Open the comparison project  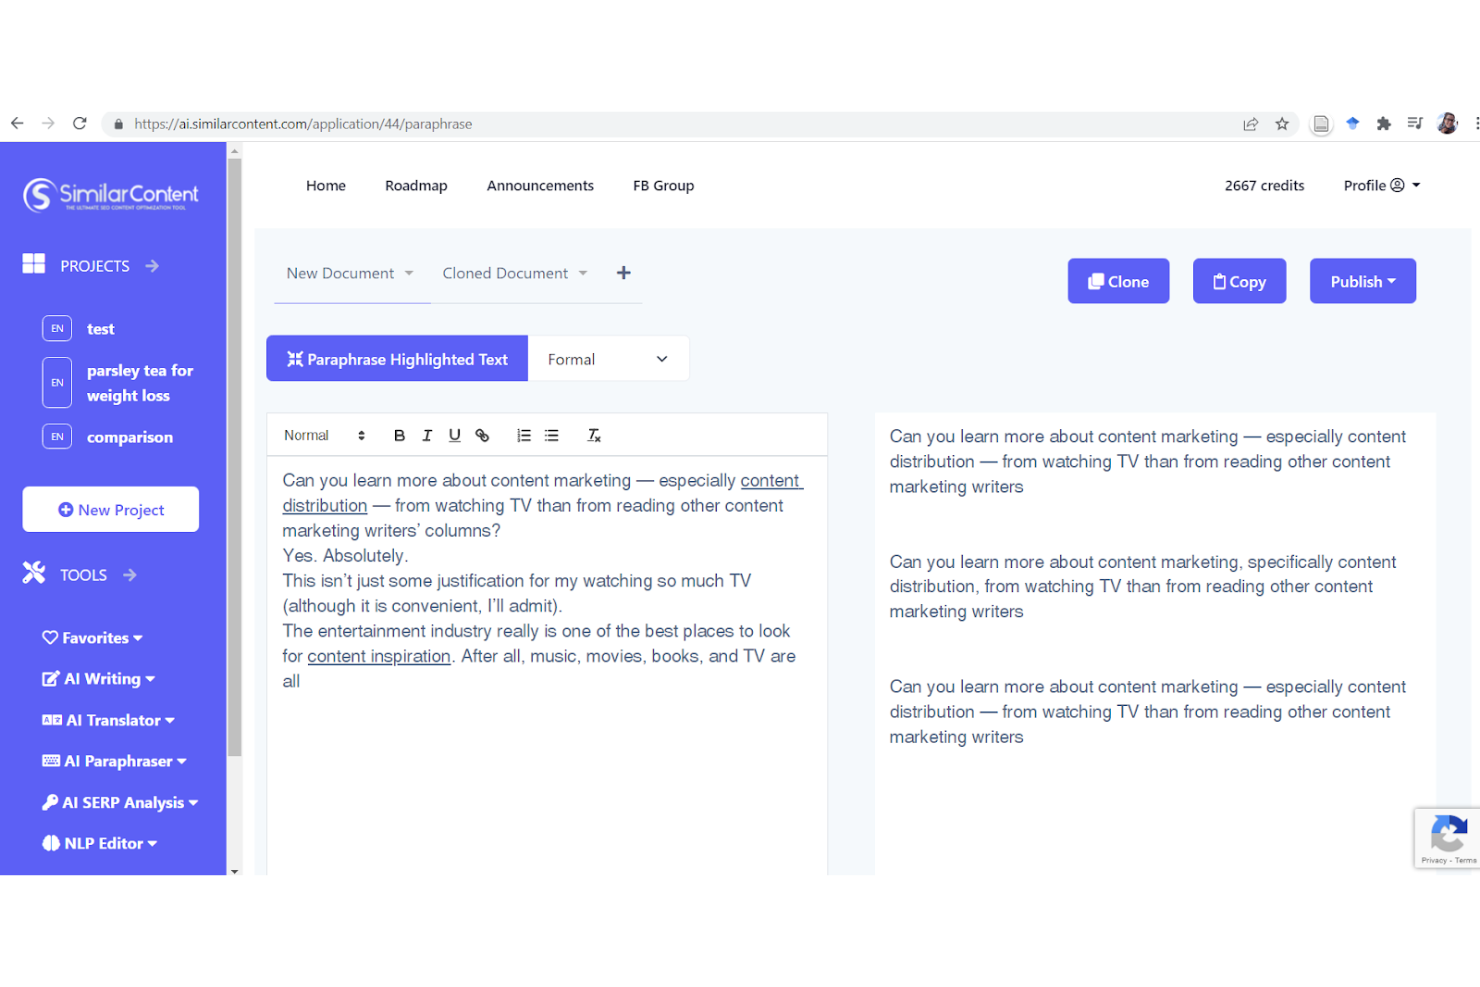pyautogui.click(x=129, y=437)
